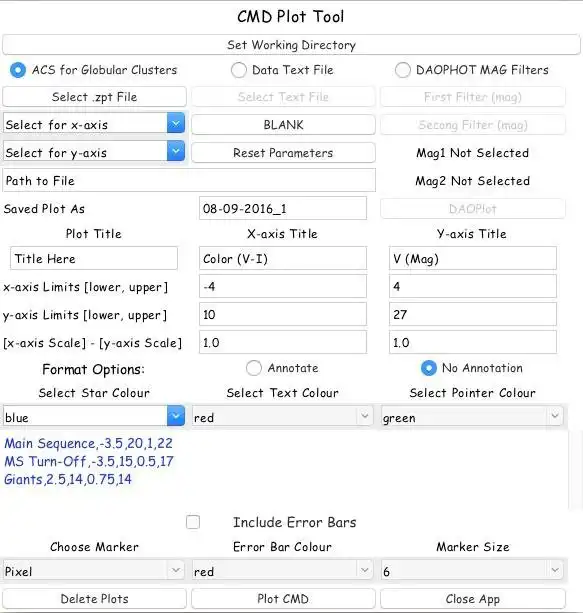583x613 pixels.
Task: Click the x-axis lower limit field -4
Action: [x=283, y=286]
